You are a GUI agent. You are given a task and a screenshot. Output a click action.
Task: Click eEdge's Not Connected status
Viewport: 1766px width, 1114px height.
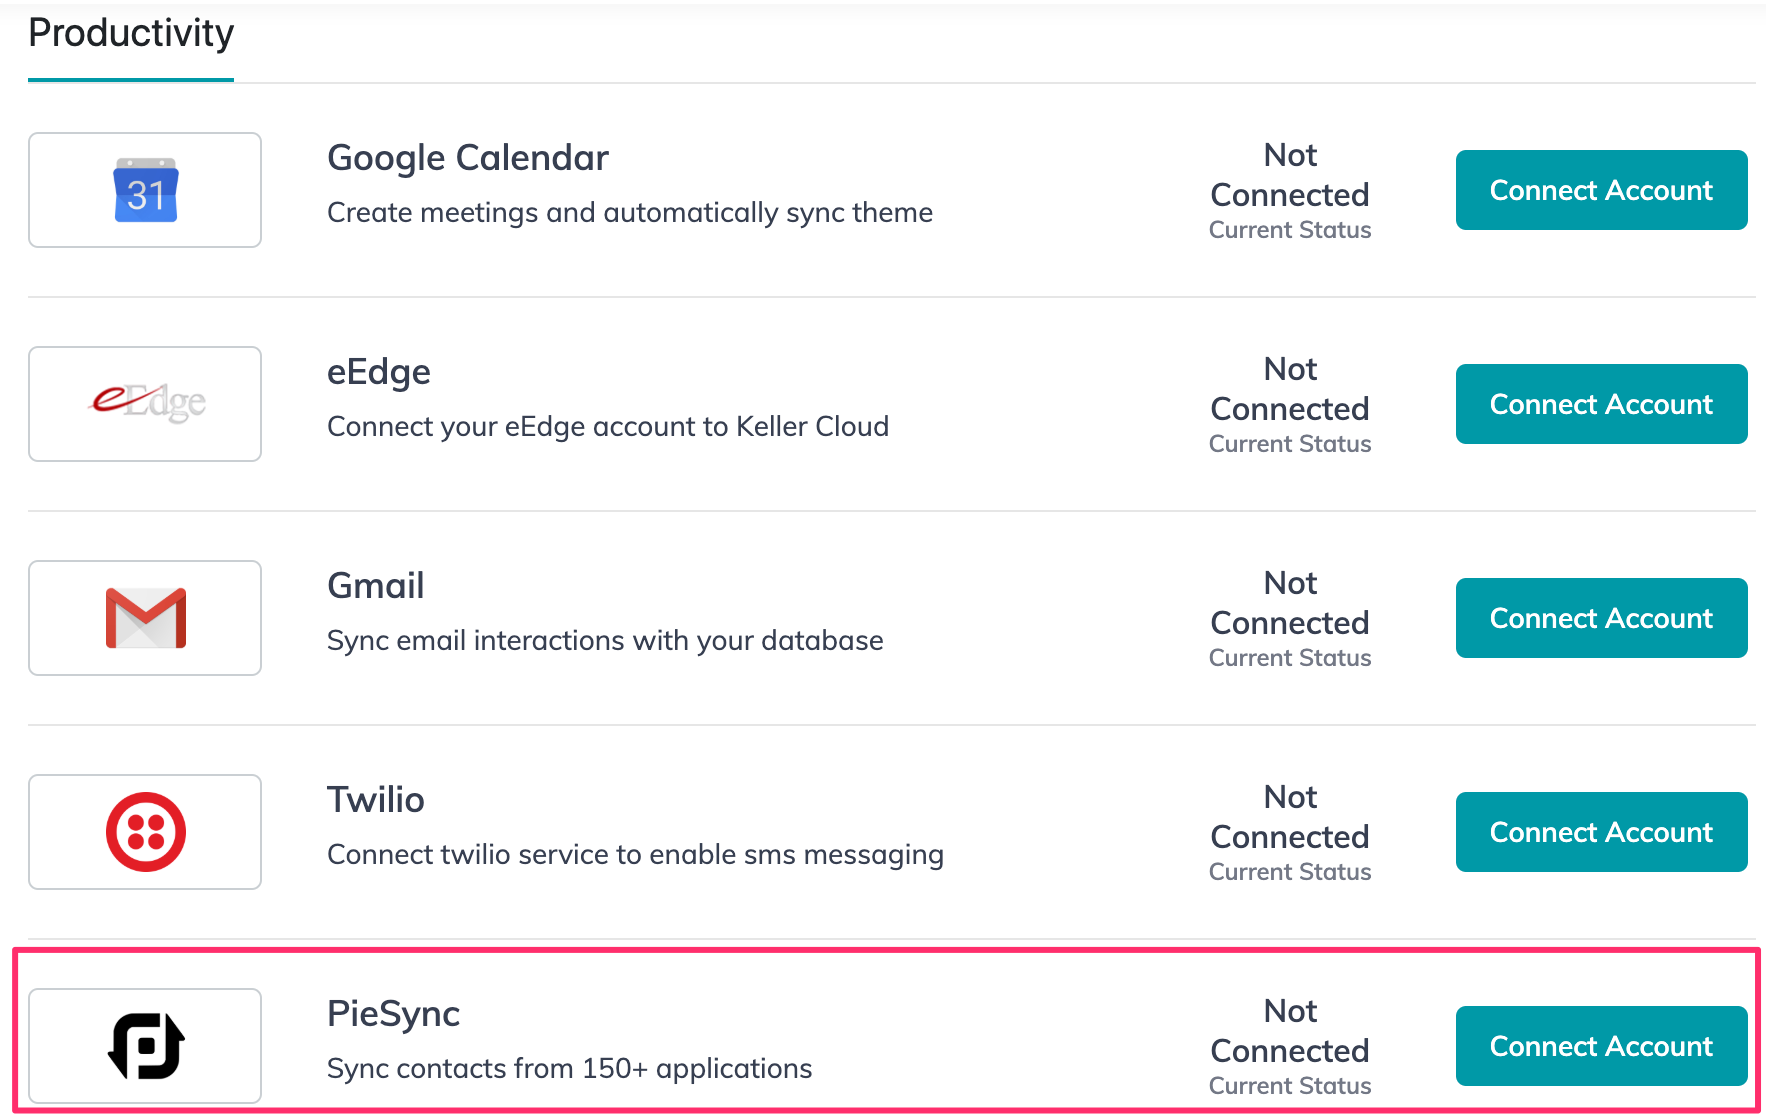point(1290,389)
